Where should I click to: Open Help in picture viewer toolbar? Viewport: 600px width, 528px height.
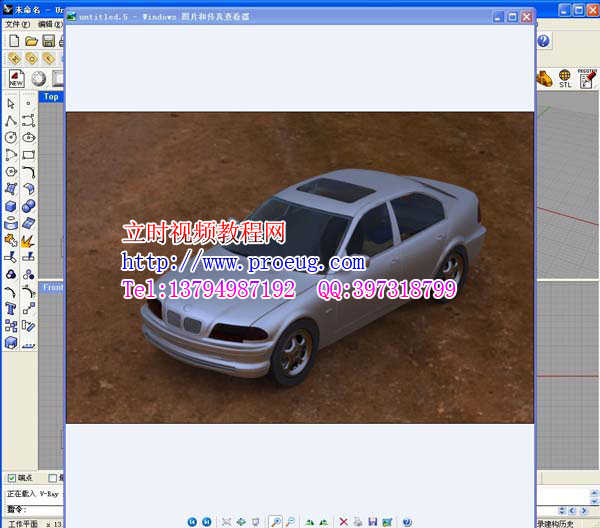coord(407,522)
